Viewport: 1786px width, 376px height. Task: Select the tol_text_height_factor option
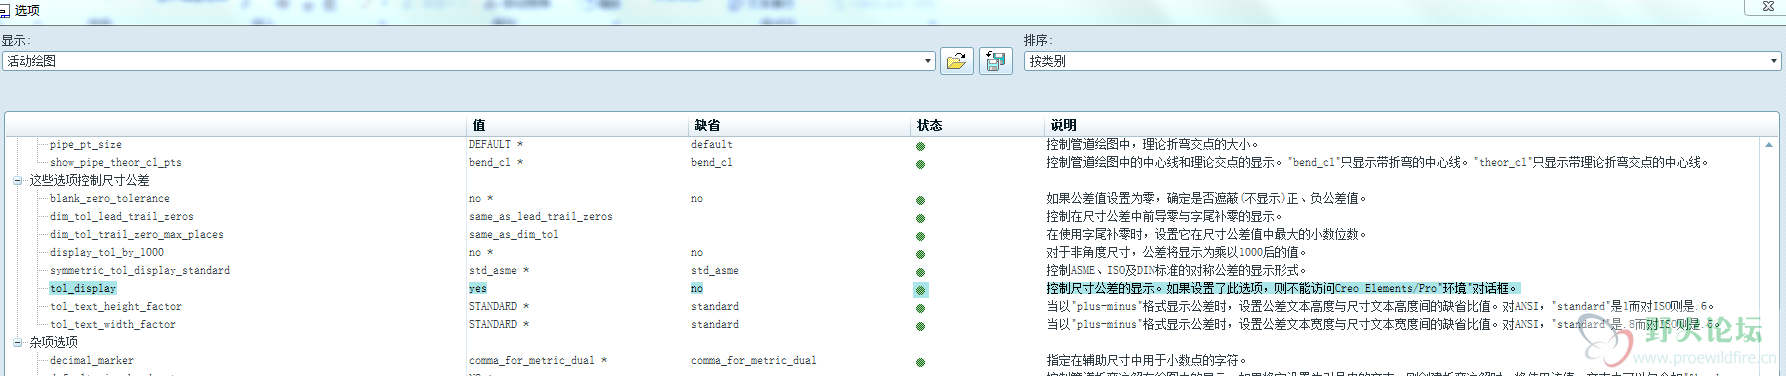(x=116, y=307)
